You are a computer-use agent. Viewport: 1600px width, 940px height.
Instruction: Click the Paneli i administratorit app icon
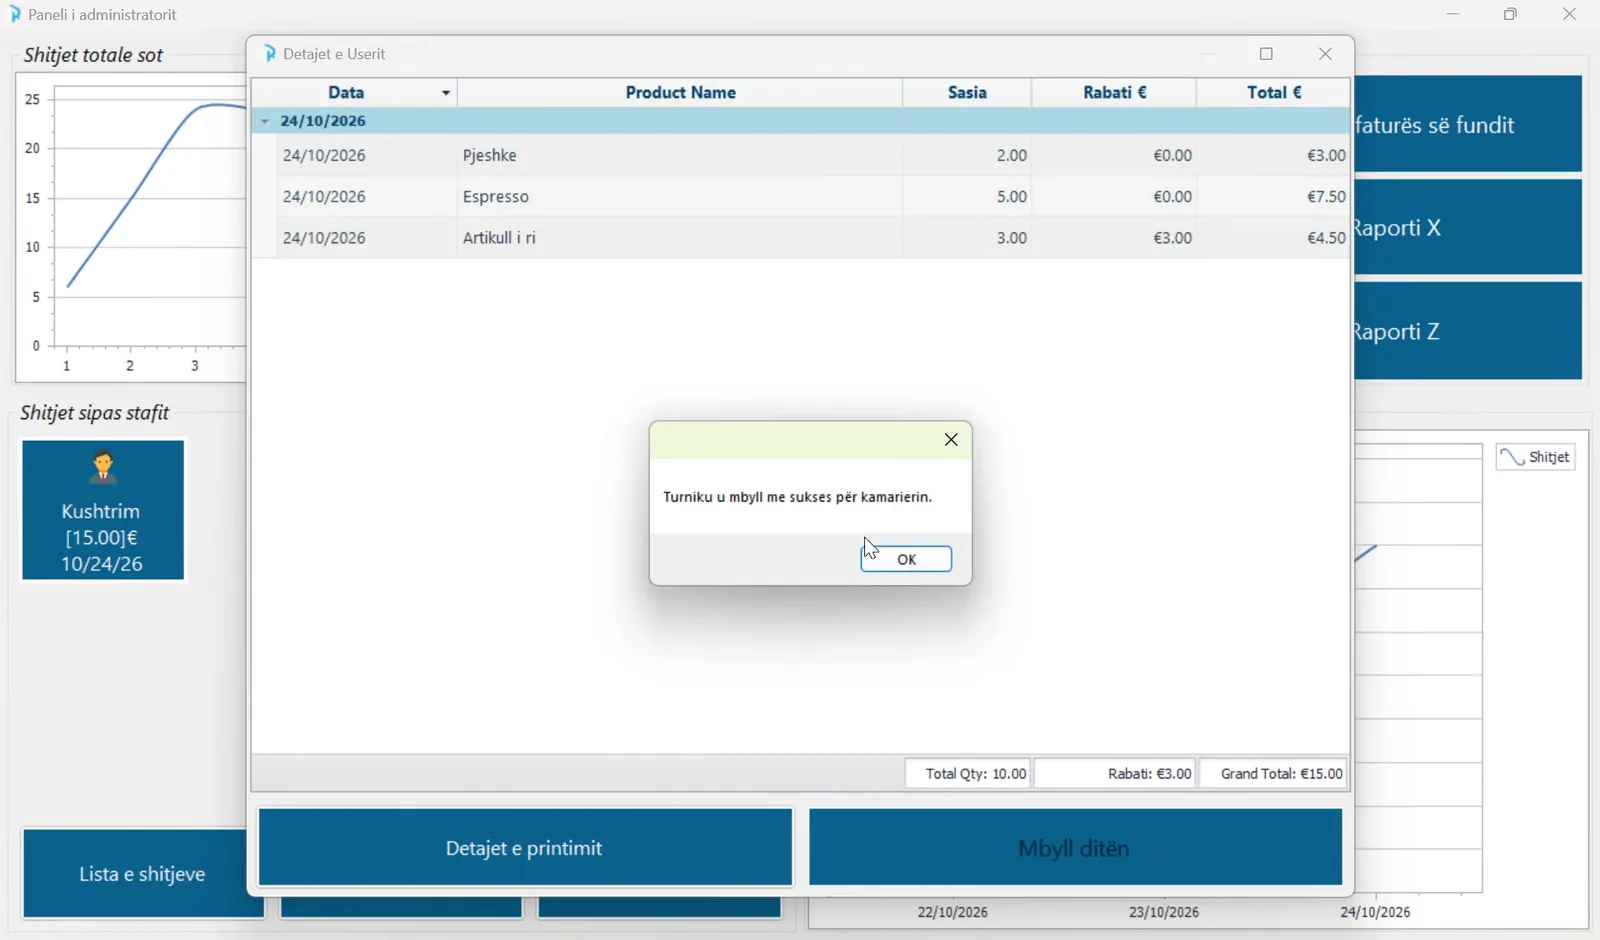[x=15, y=15]
